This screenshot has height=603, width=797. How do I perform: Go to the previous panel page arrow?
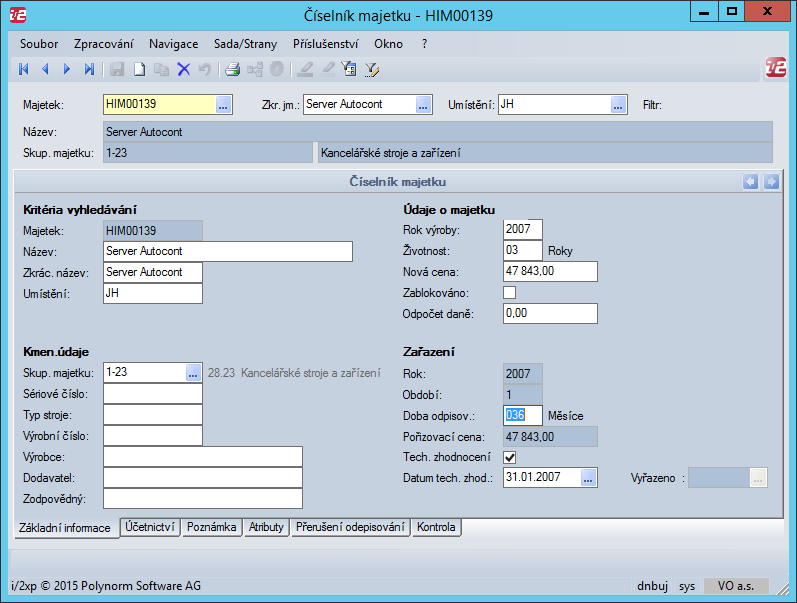tap(750, 182)
